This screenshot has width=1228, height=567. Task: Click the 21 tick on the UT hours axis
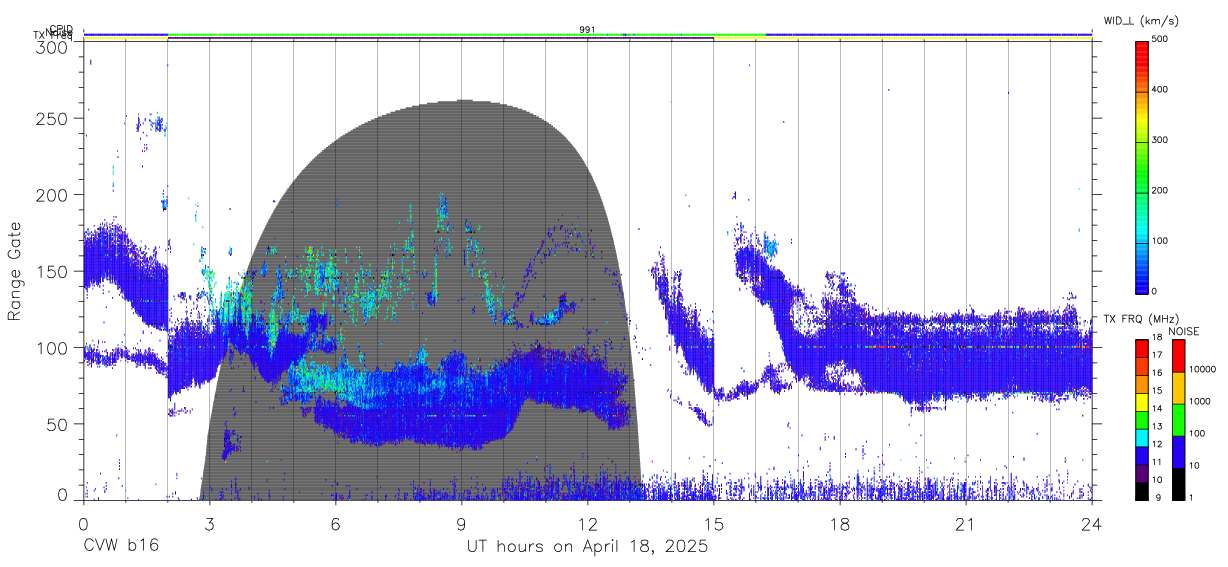pos(966,524)
